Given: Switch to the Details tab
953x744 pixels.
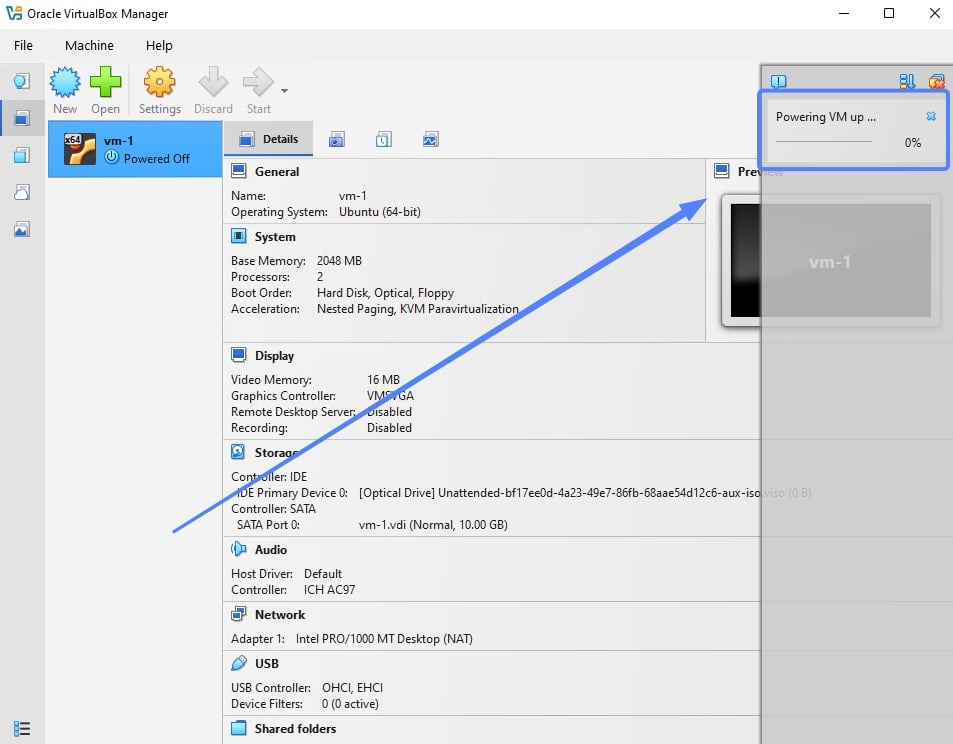Looking at the screenshot, I should 269,139.
